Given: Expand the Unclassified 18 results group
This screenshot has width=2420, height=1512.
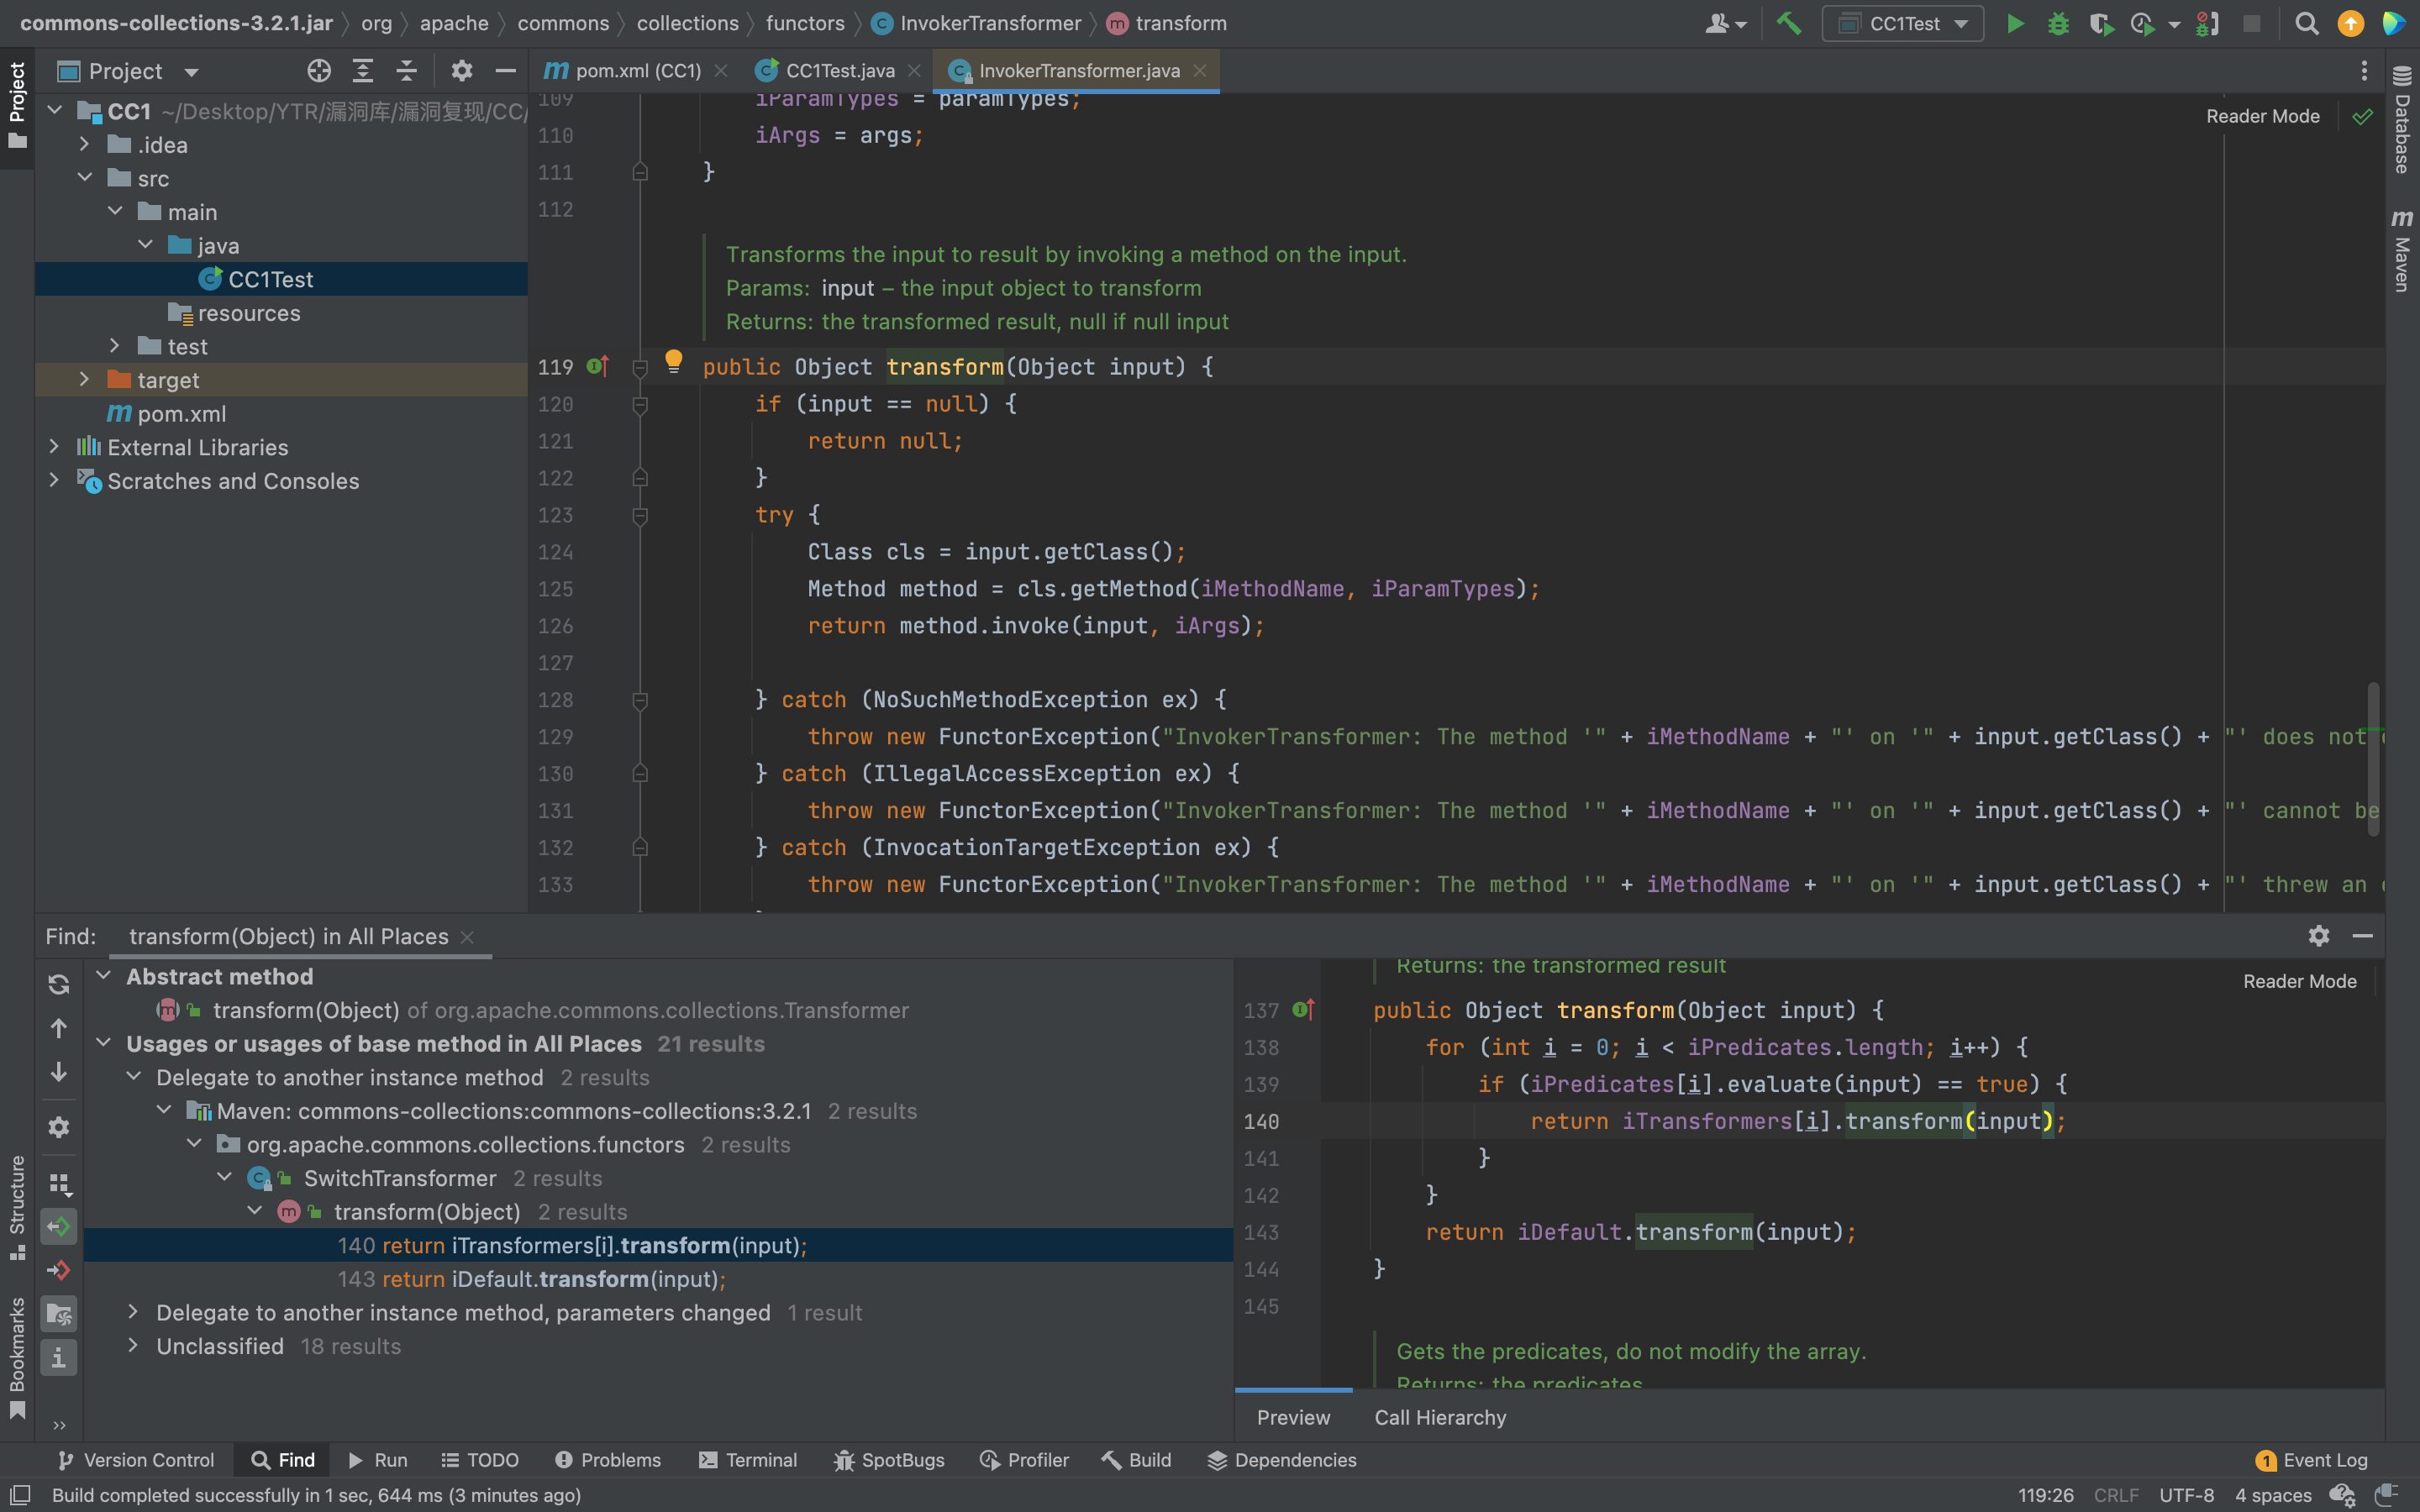Looking at the screenshot, I should click(133, 1346).
